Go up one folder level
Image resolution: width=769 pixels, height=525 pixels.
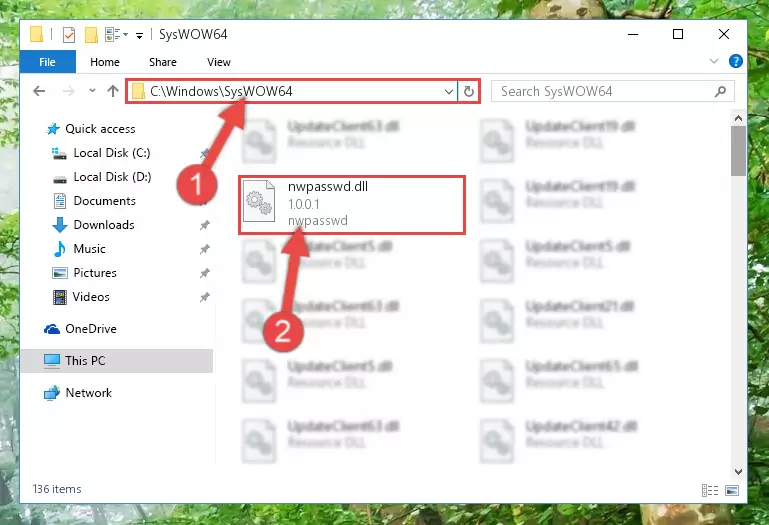[x=113, y=91]
